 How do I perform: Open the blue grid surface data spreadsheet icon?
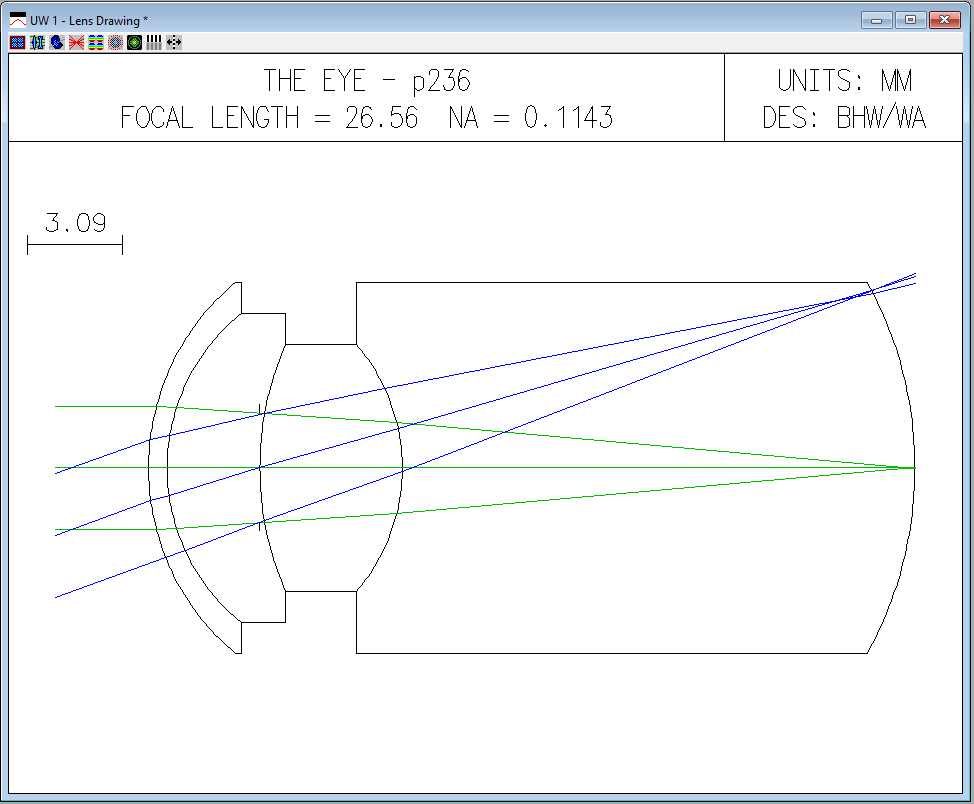tap(17, 42)
